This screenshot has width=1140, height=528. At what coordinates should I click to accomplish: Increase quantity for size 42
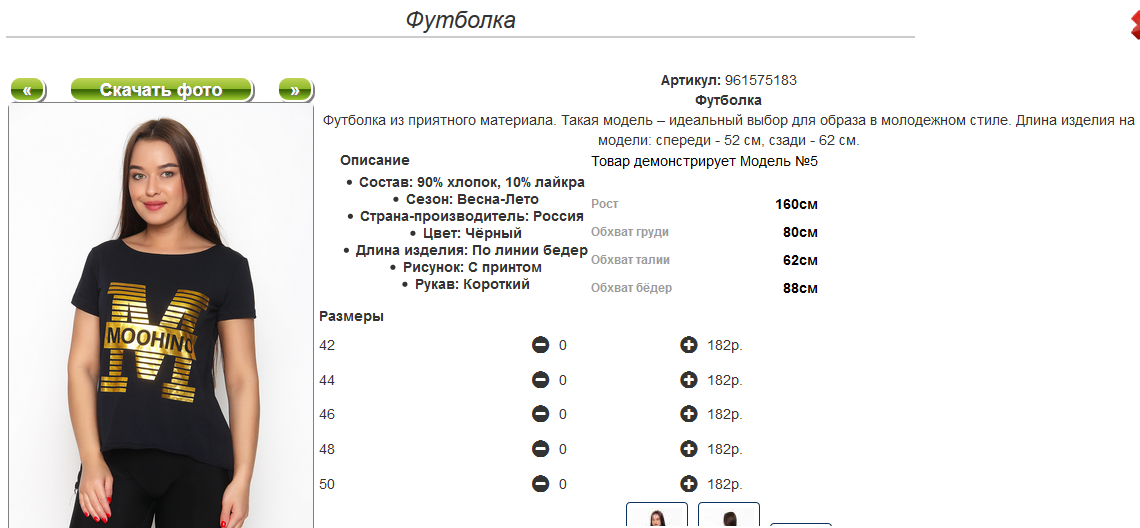[x=689, y=345]
